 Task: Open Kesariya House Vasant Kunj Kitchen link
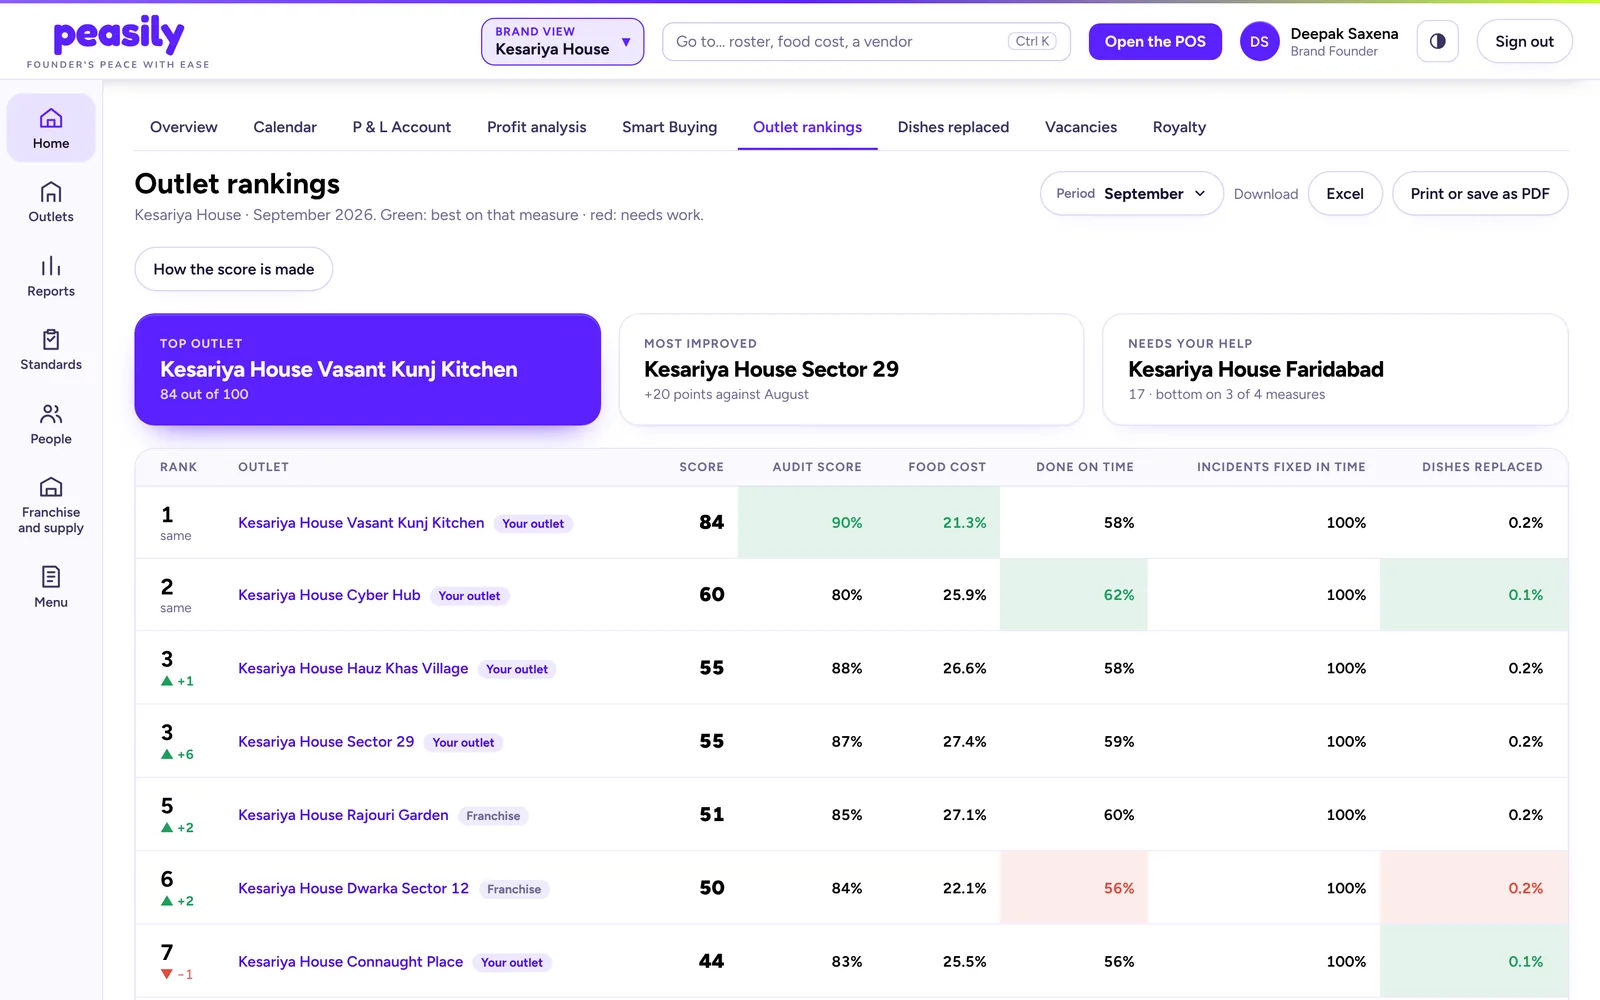(x=361, y=523)
